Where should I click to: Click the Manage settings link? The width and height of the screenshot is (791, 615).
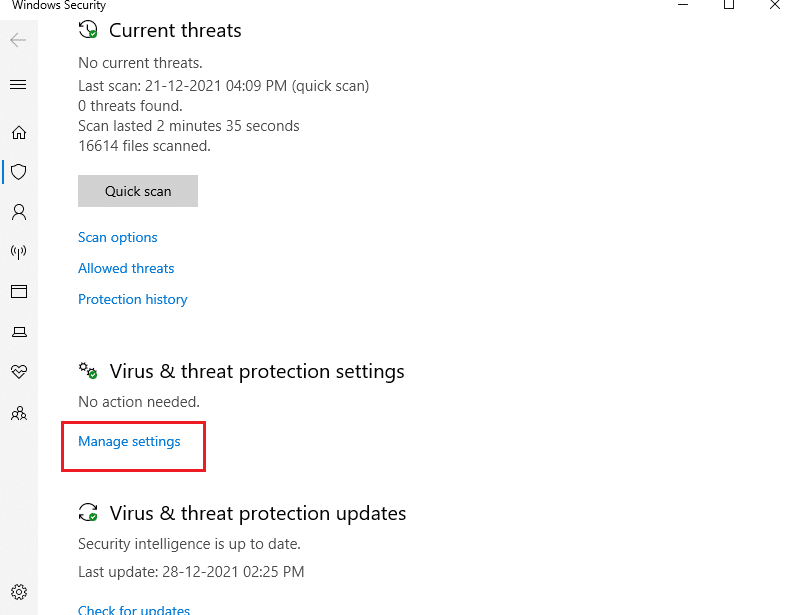(130, 441)
